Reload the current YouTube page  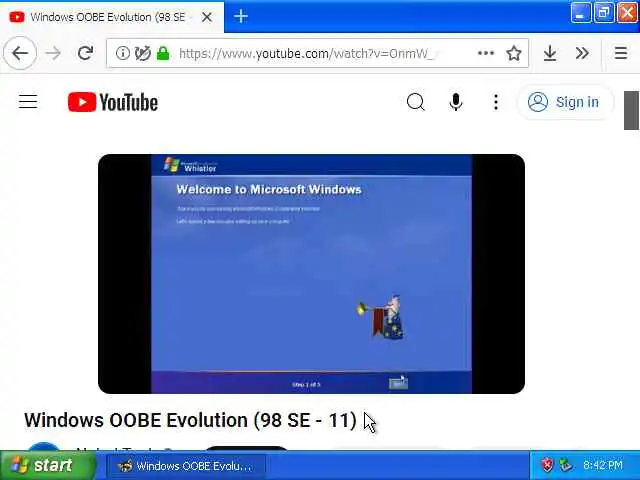click(x=85, y=53)
